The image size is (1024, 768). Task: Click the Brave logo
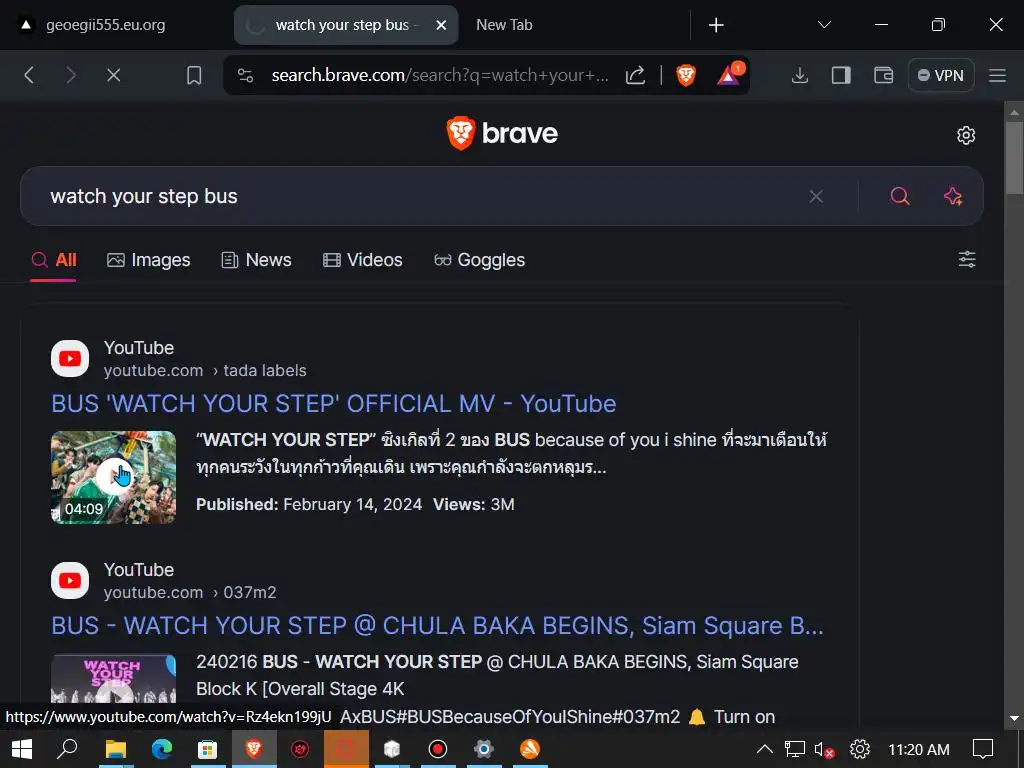tap(502, 133)
